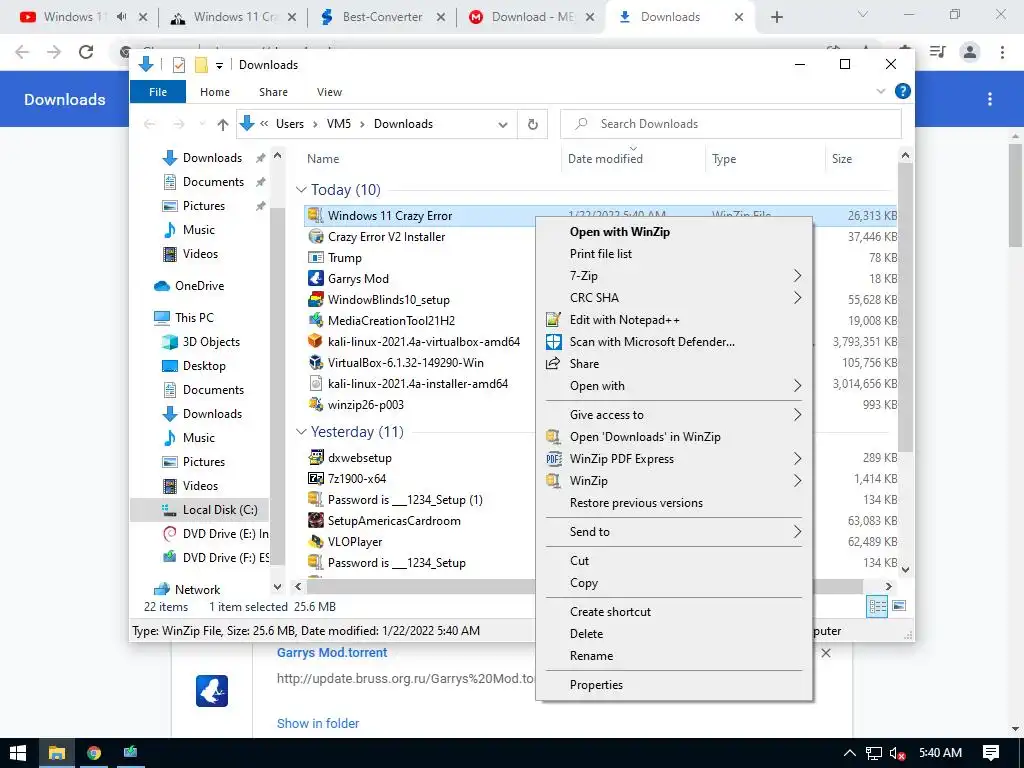
Task: Expand the CRC SHA submenu arrow
Action: (797, 298)
